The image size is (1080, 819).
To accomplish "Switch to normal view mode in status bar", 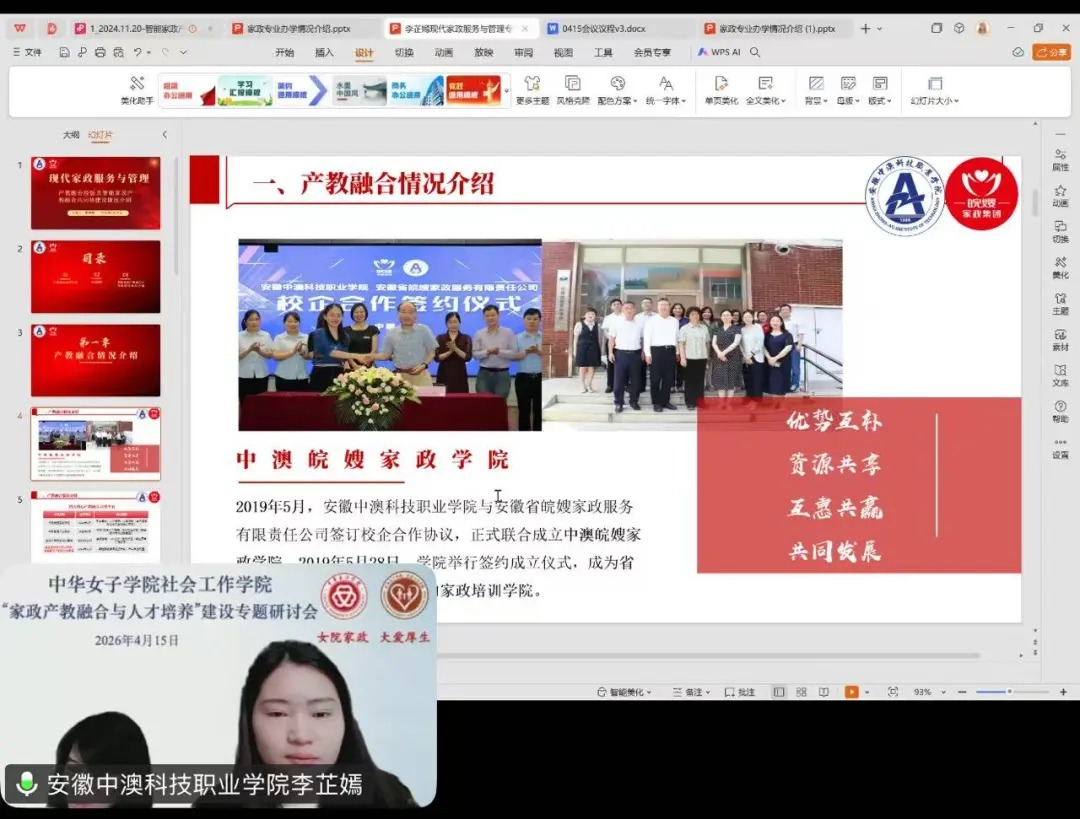I will pos(779,692).
